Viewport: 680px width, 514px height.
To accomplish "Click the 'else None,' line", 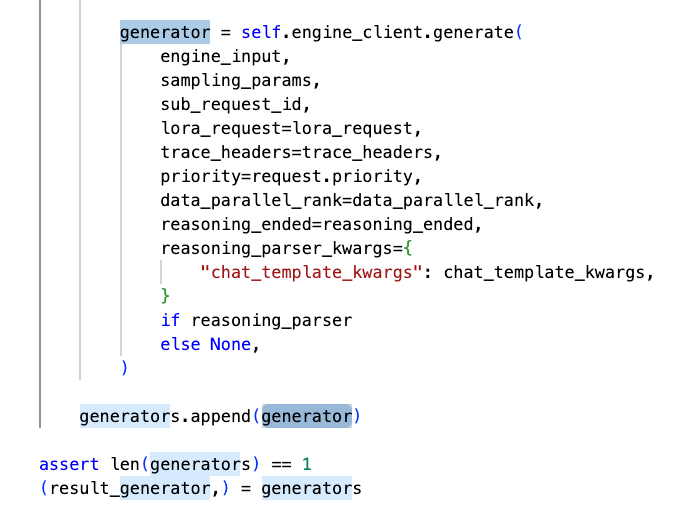I will 210,344.
